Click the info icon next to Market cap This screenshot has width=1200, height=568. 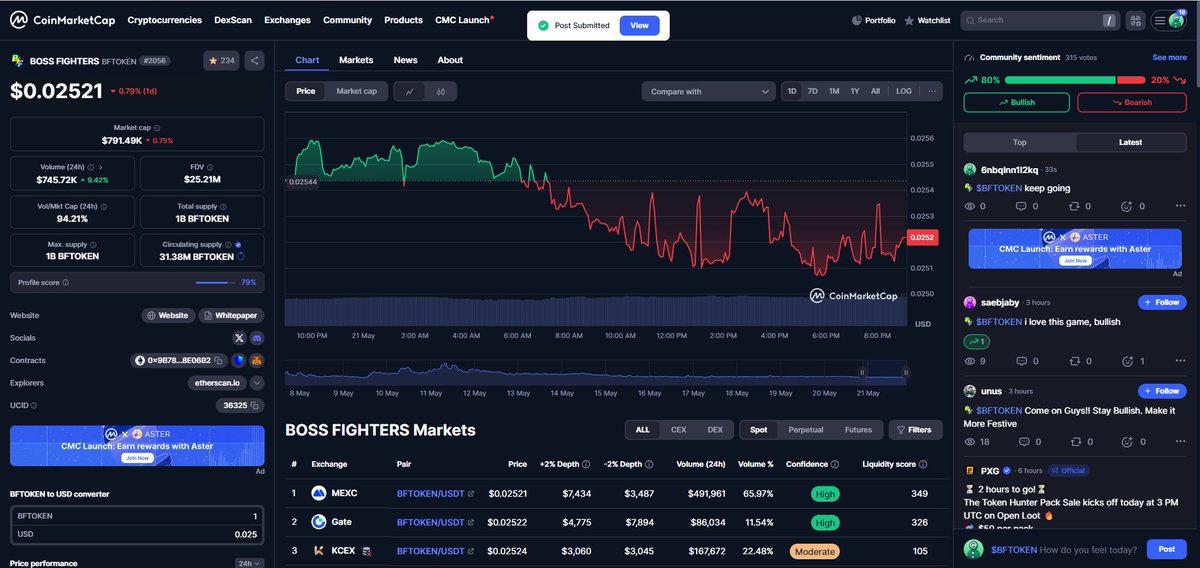pyautogui.click(x=157, y=128)
